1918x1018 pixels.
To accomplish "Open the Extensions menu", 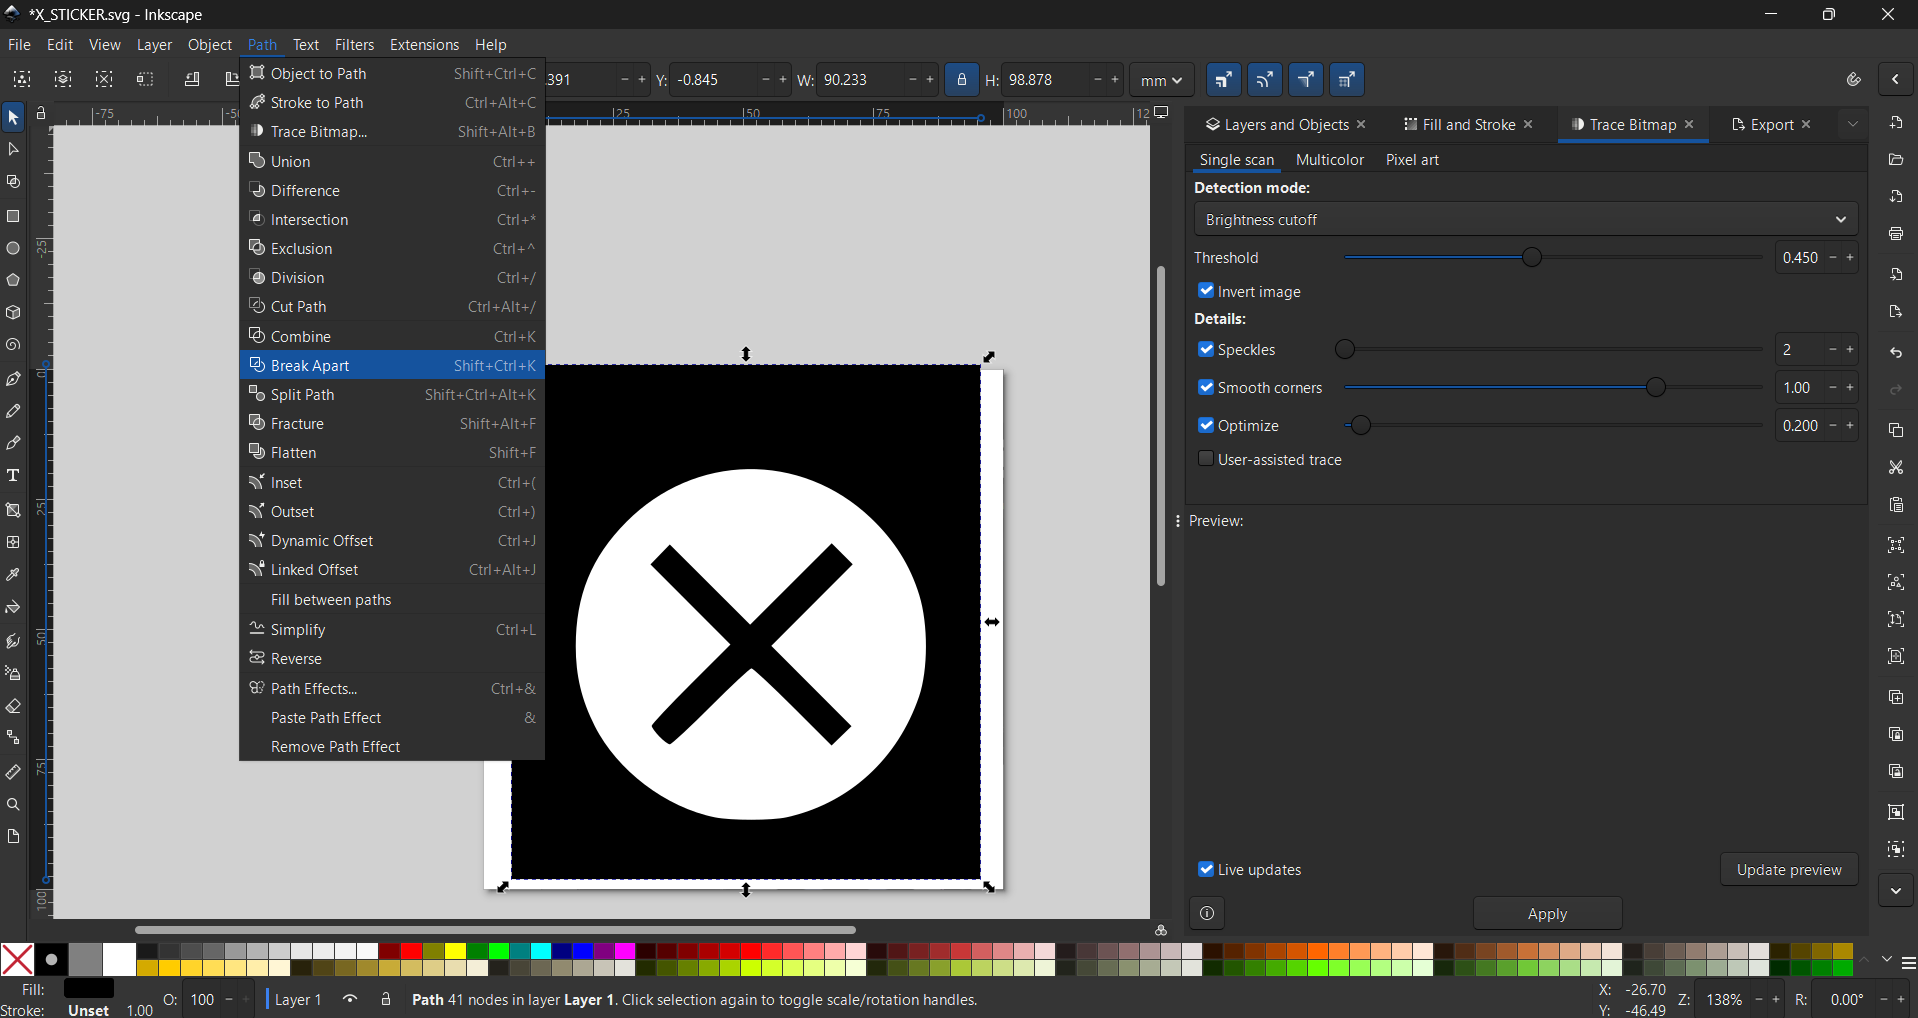I will [x=424, y=45].
